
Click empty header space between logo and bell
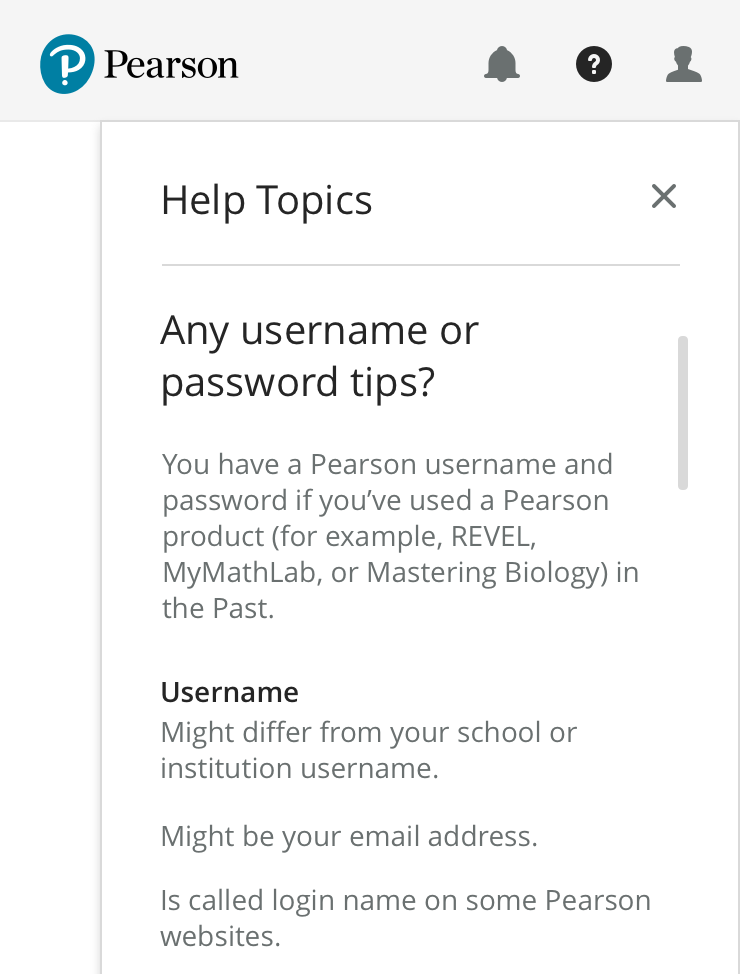pyautogui.click(x=360, y=65)
